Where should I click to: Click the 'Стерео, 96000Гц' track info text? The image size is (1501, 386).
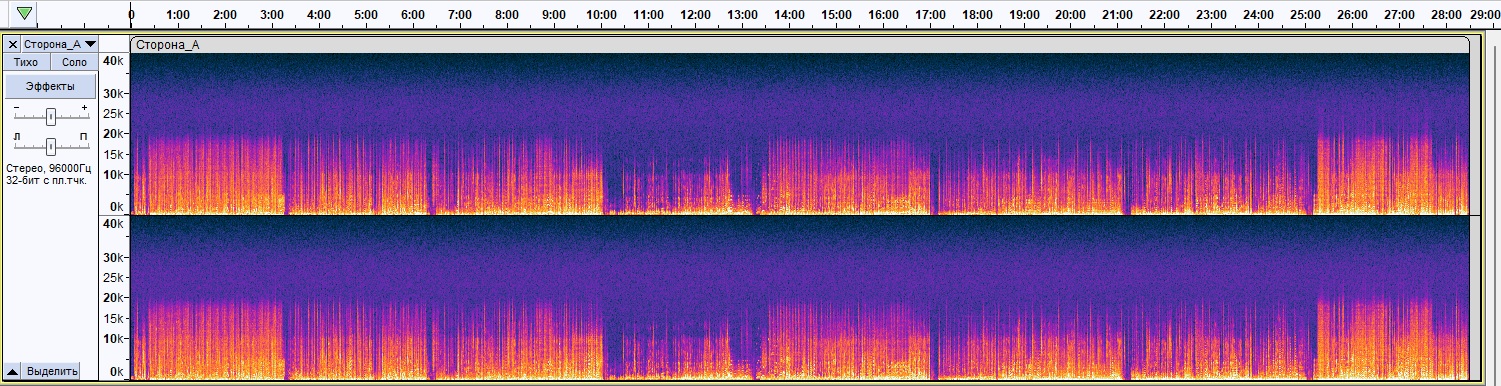coord(48,168)
